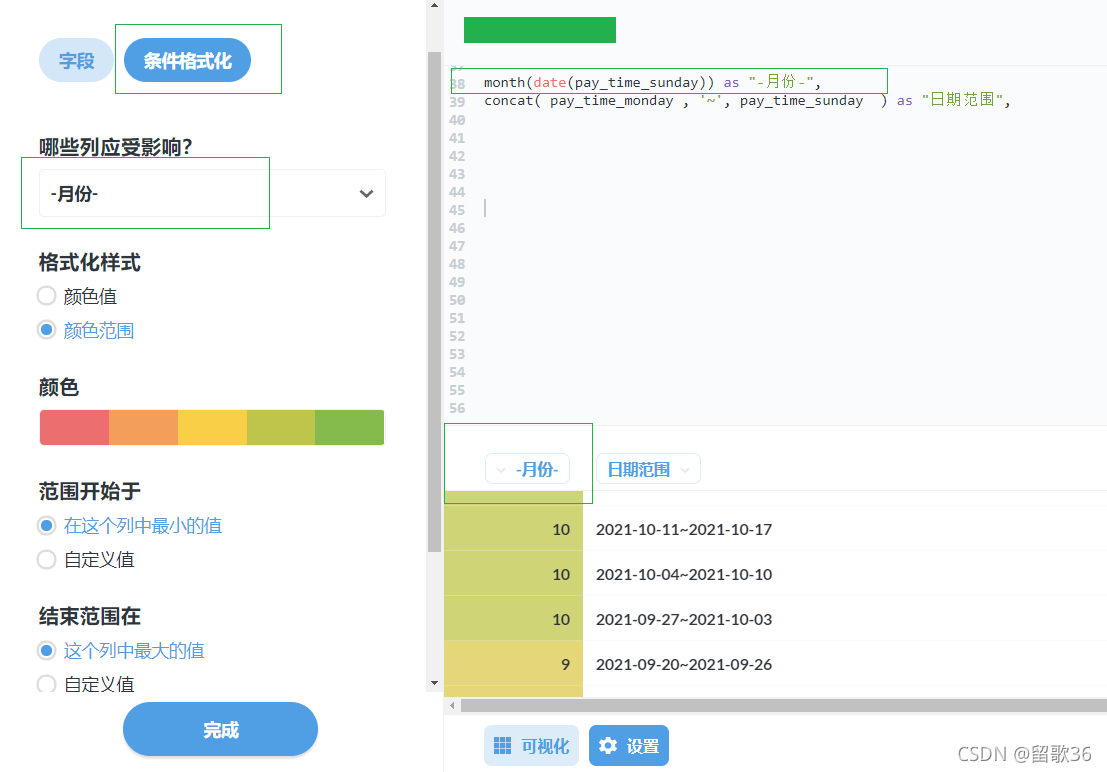Click the green run button above the editor

click(x=539, y=30)
